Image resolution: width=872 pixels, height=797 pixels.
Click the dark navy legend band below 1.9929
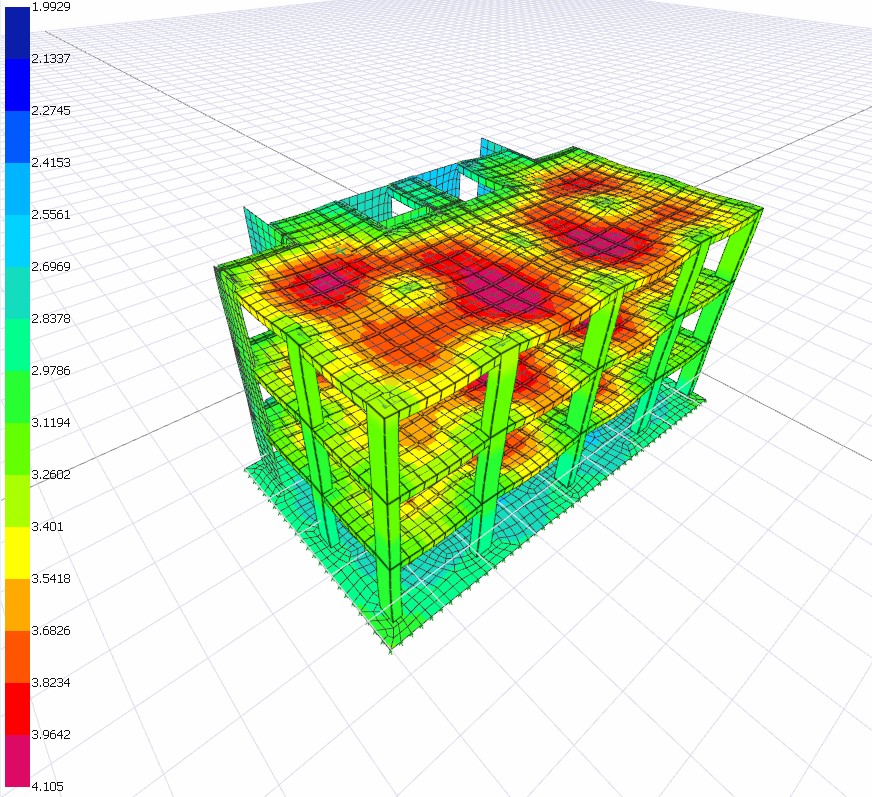[17, 32]
